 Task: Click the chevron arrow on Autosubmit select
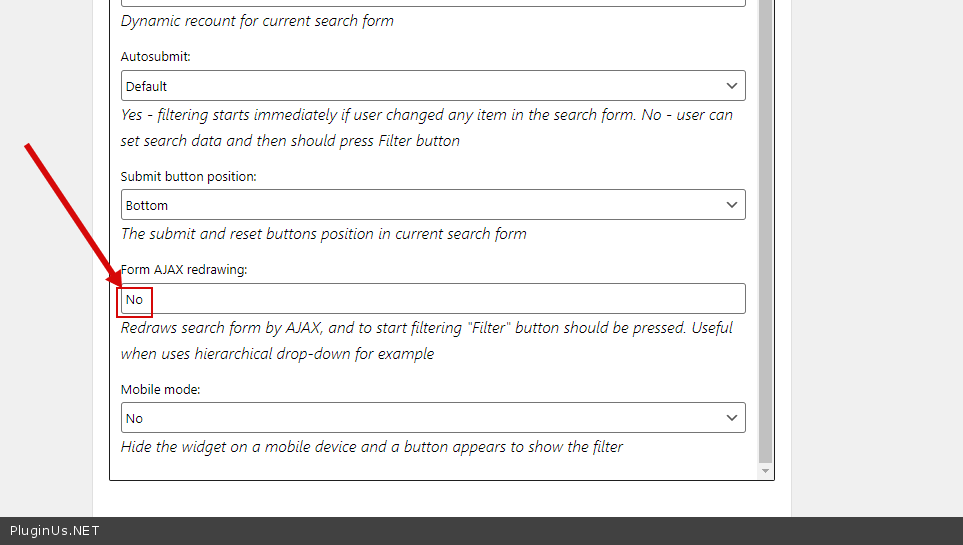click(732, 86)
